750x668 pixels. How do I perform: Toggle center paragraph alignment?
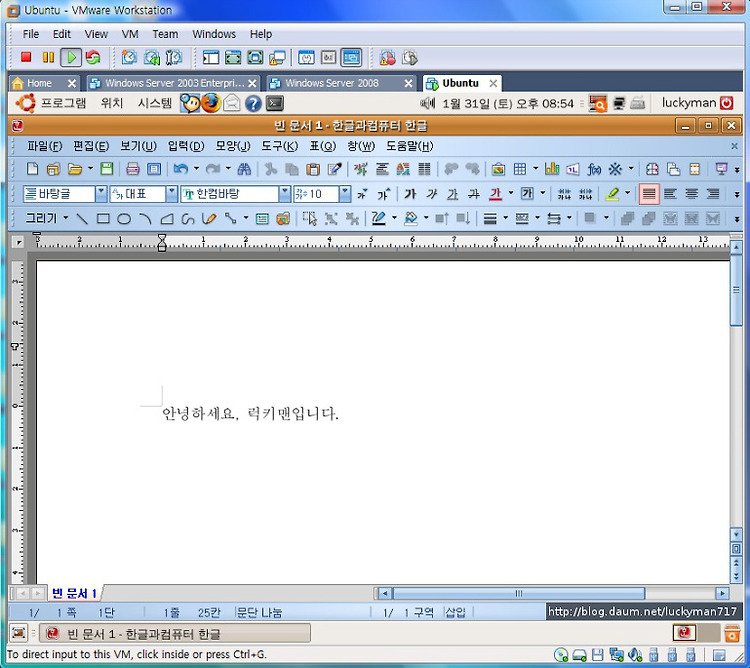691,194
